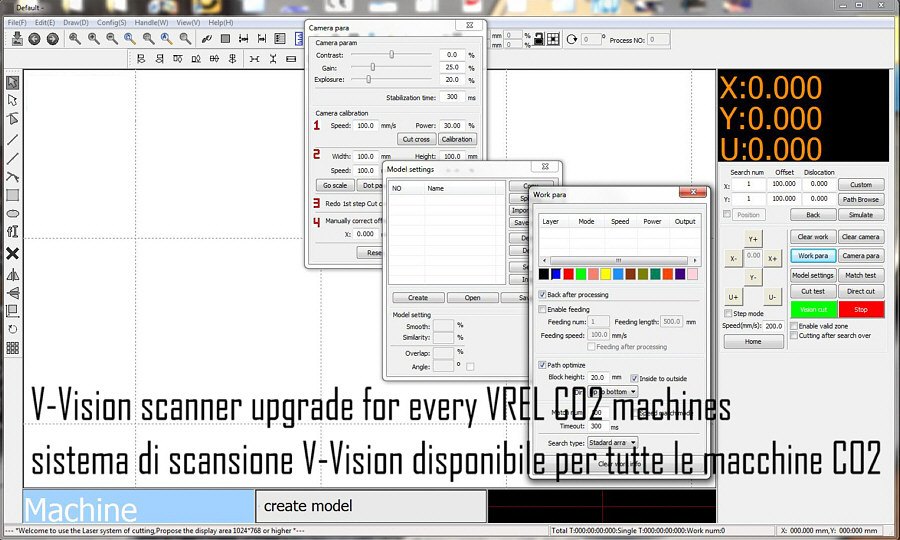Viewport: 900px width, 540px height.
Task: Click the same-height sizing icon
Action: (273, 59)
